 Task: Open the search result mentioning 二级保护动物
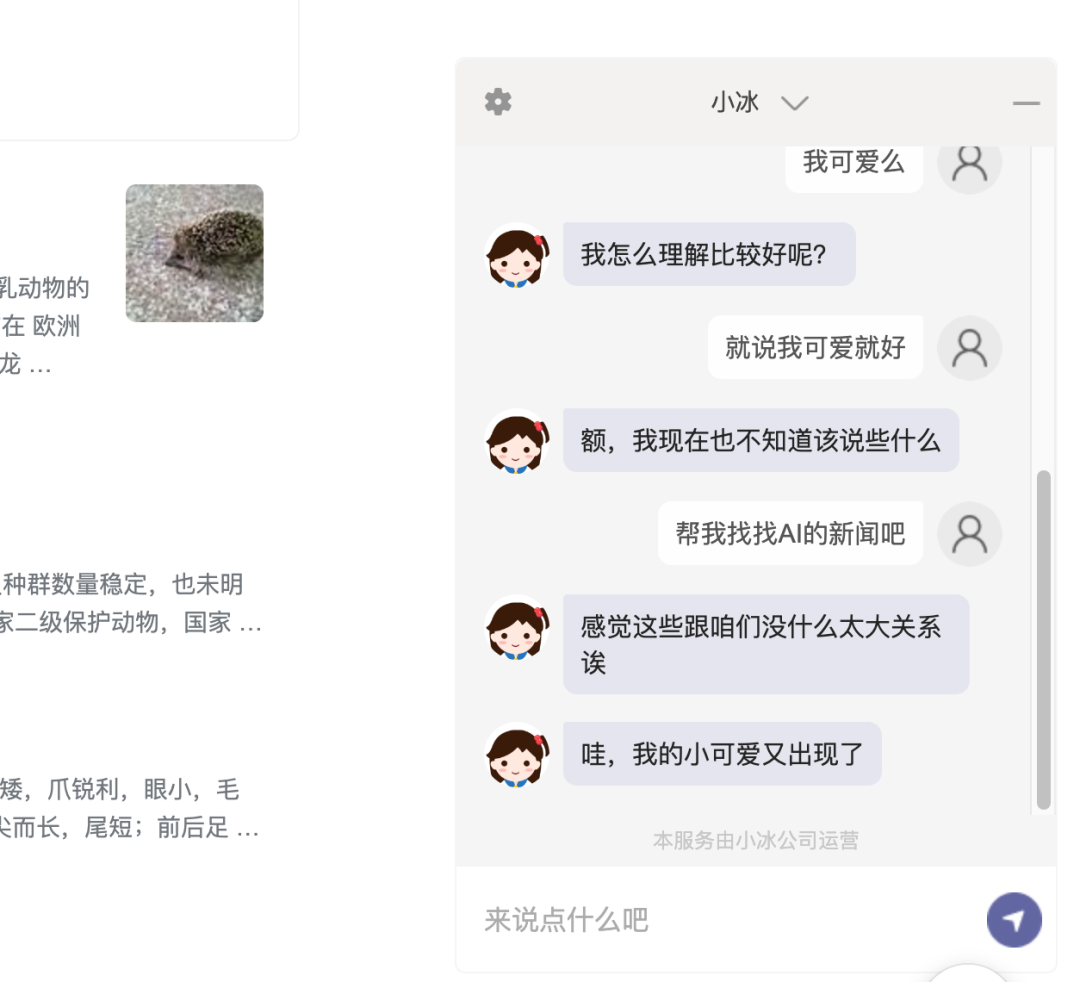131,603
